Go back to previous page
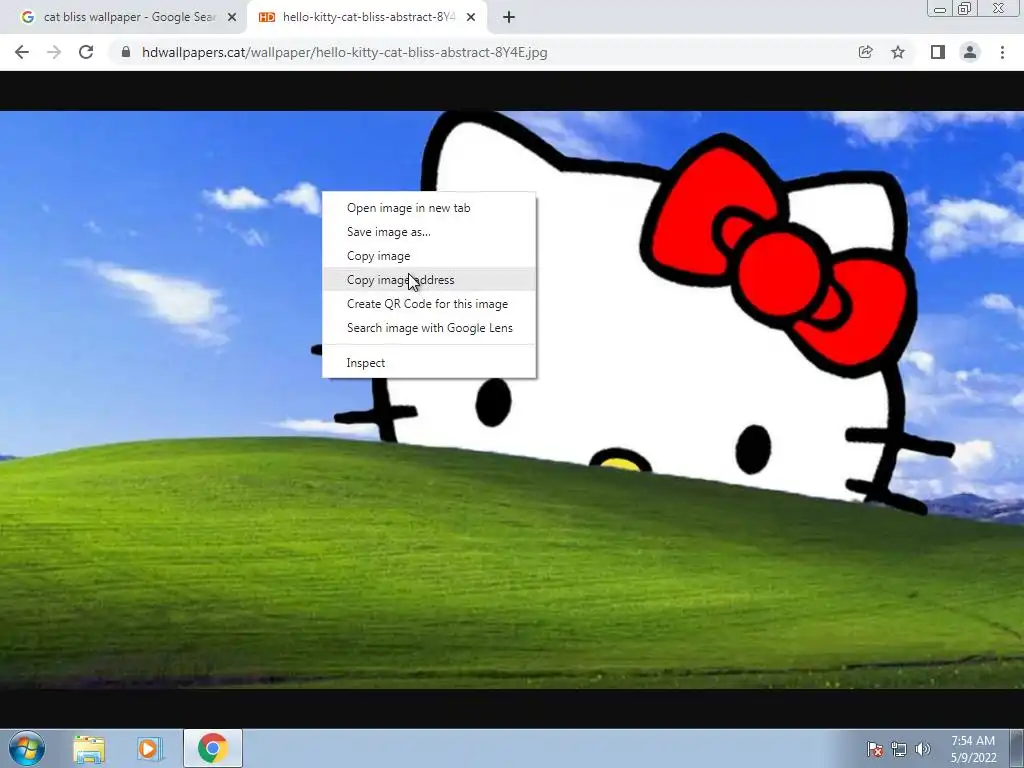 [22, 52]
